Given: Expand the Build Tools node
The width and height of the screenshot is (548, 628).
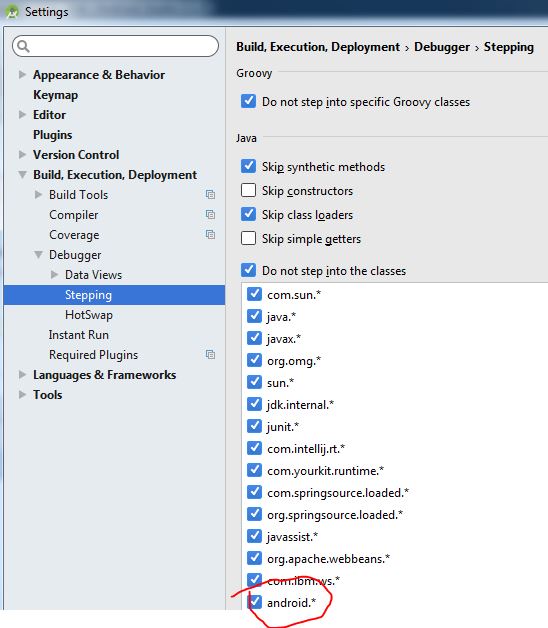Looking at the screenshot, I should tap(38, 195).
